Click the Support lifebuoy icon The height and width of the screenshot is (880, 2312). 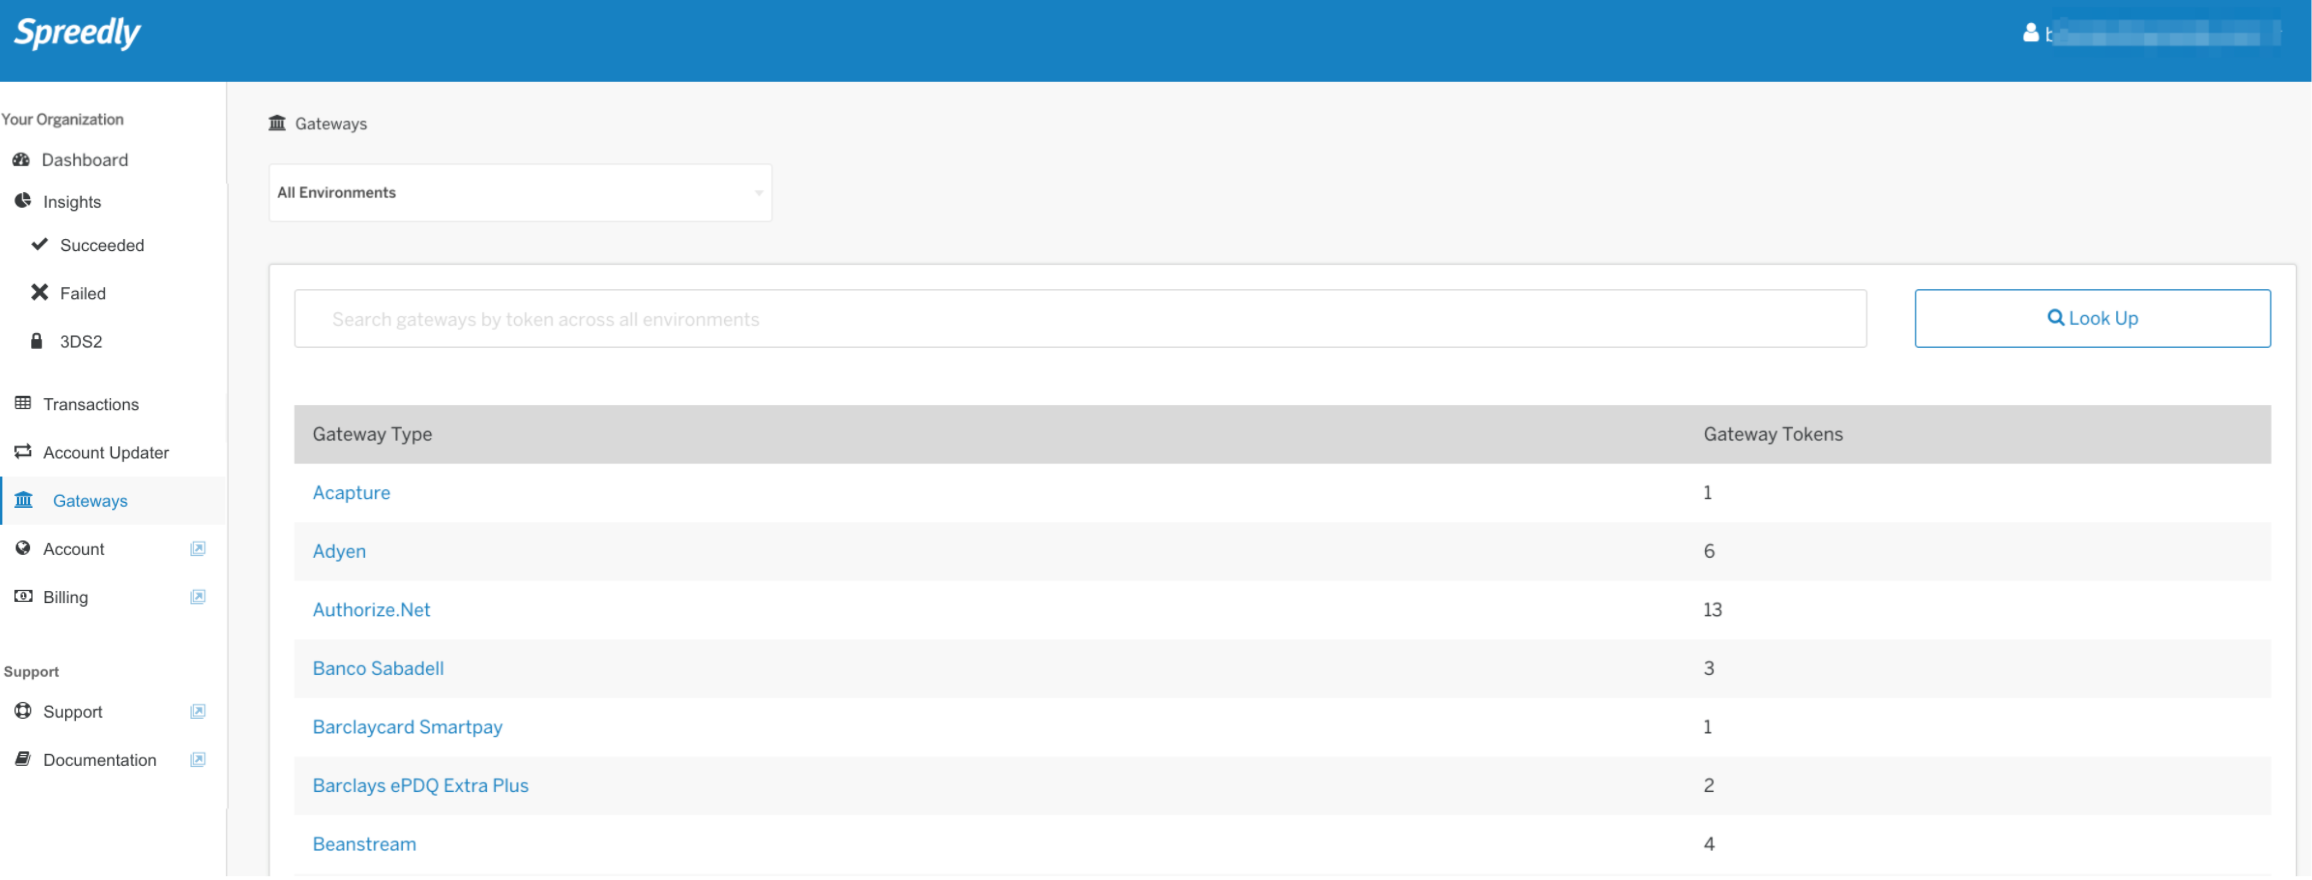click(23, 711)
